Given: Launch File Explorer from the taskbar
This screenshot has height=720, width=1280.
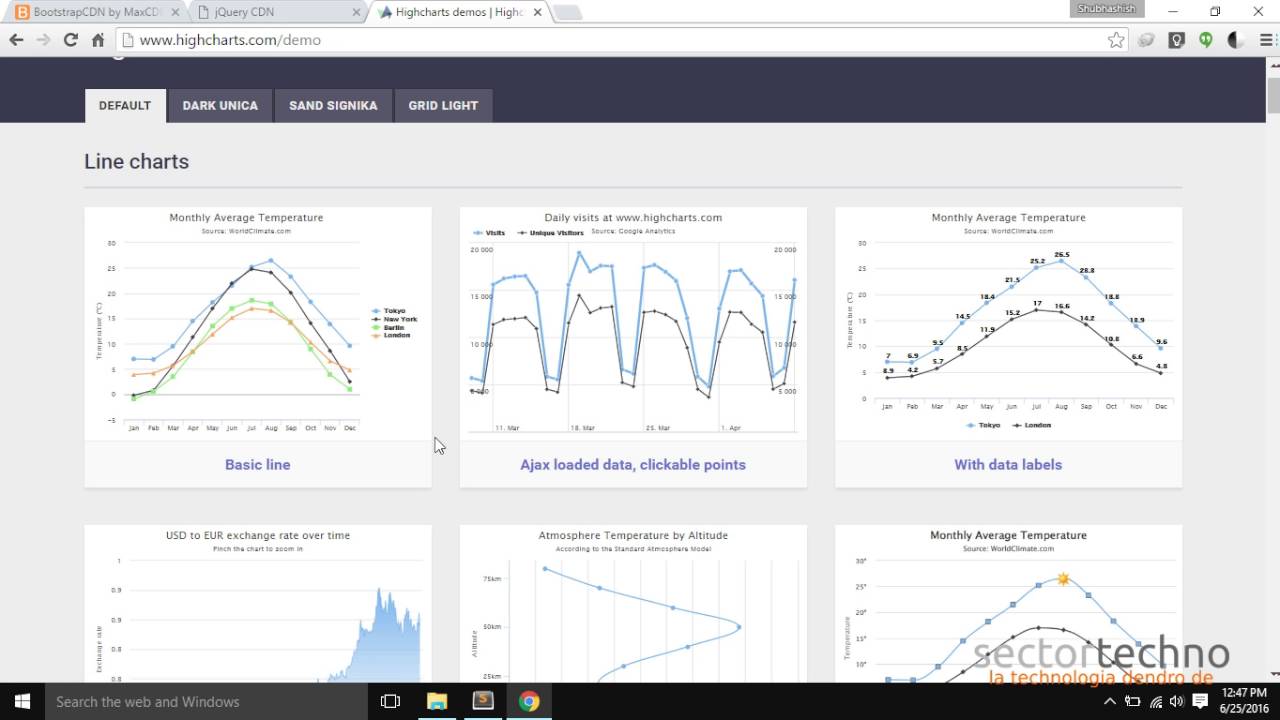Looking at the screenshot, I should pyautogui.click(x=437, y=701).
